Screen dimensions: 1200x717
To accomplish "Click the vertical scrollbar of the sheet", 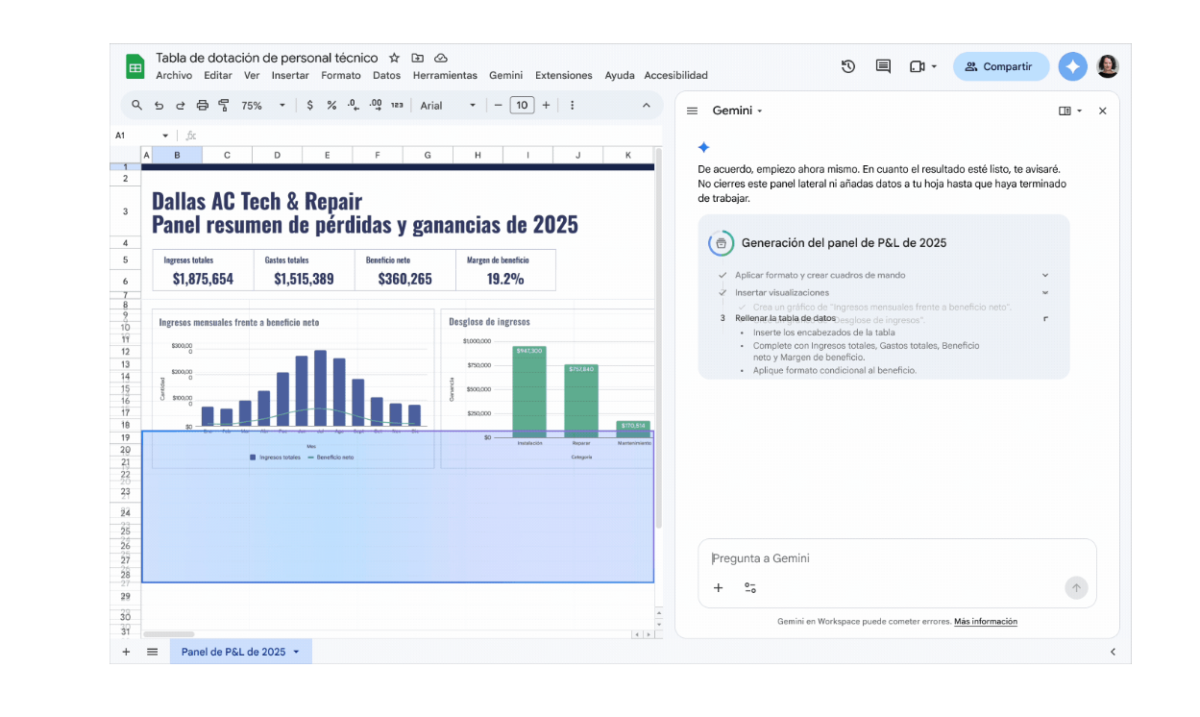I will pyautogui.click(x=658, y=340).
